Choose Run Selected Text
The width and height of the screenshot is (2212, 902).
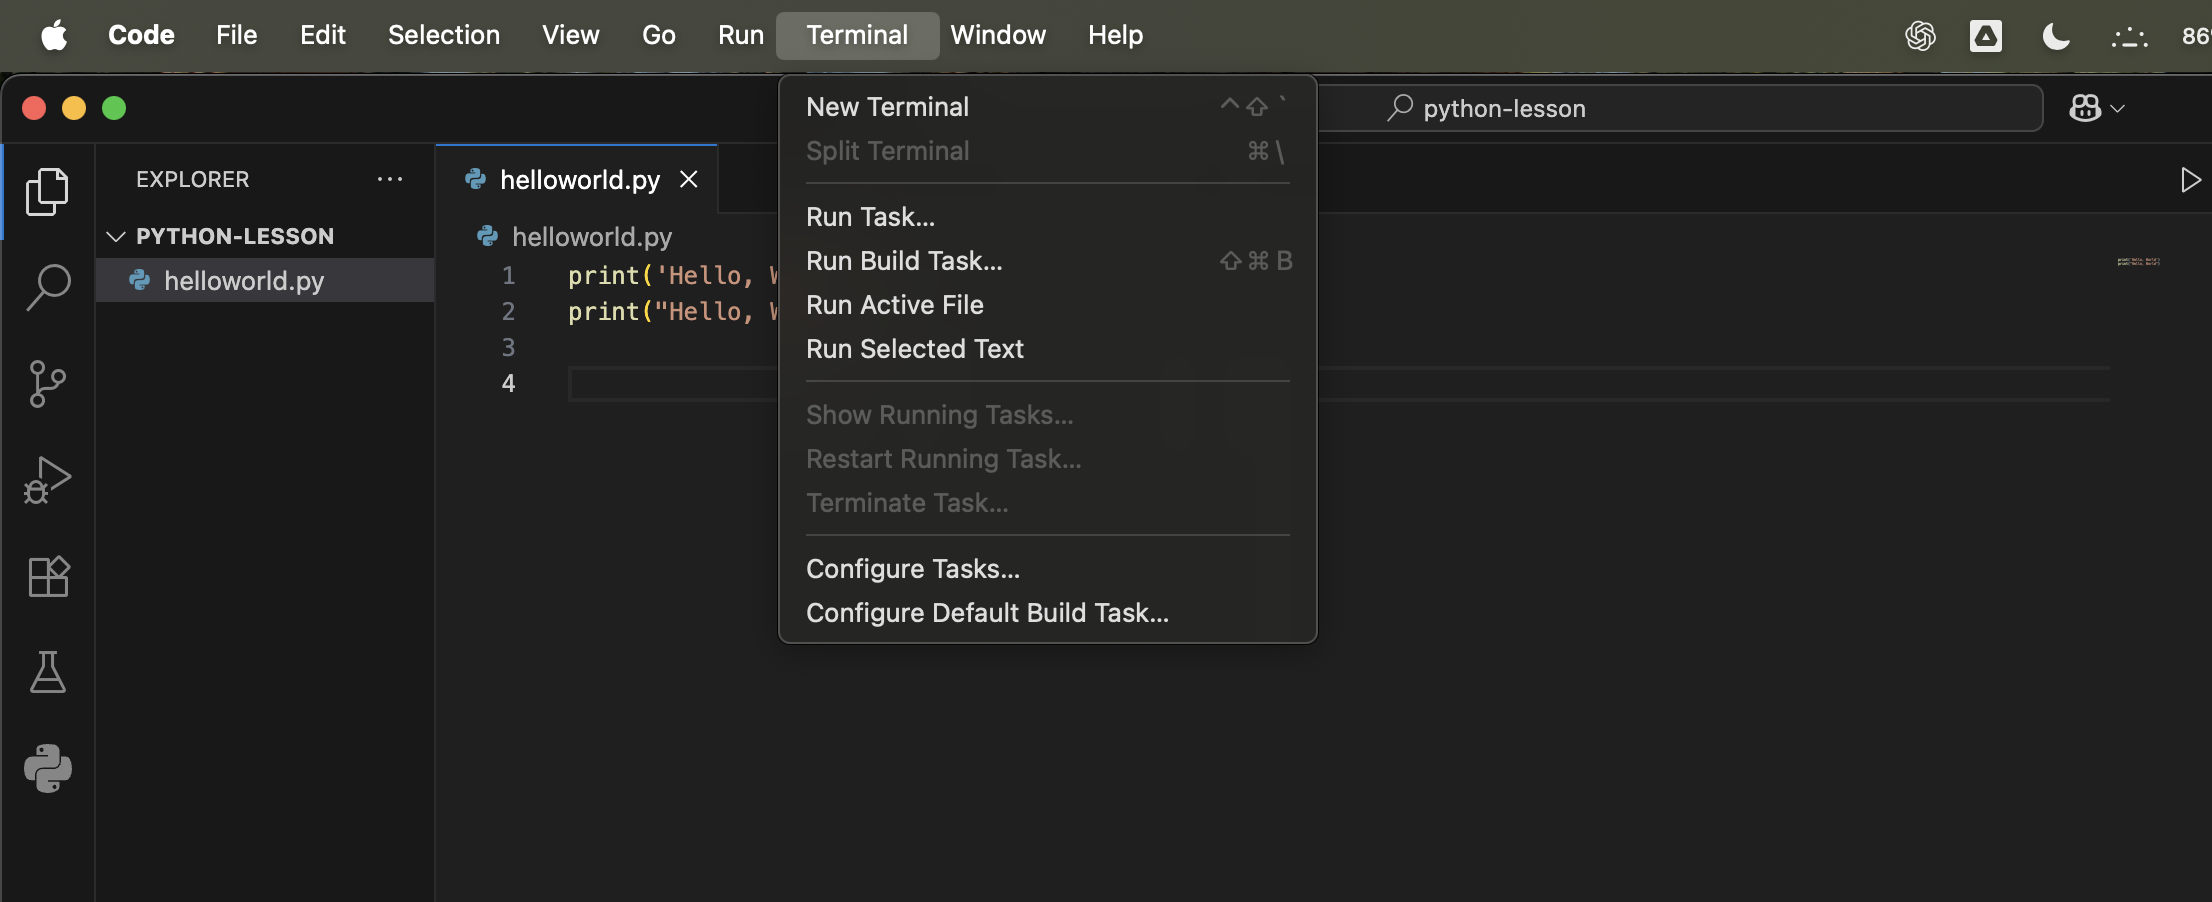(1047, 349)
